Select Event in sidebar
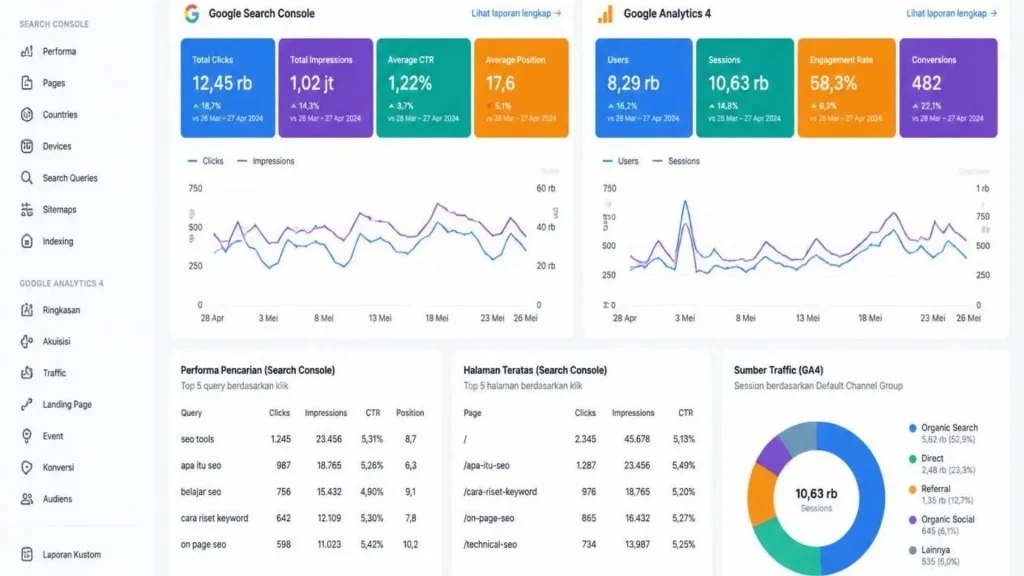This screenshot has height=576, width=1024. (x=53, y=436)
